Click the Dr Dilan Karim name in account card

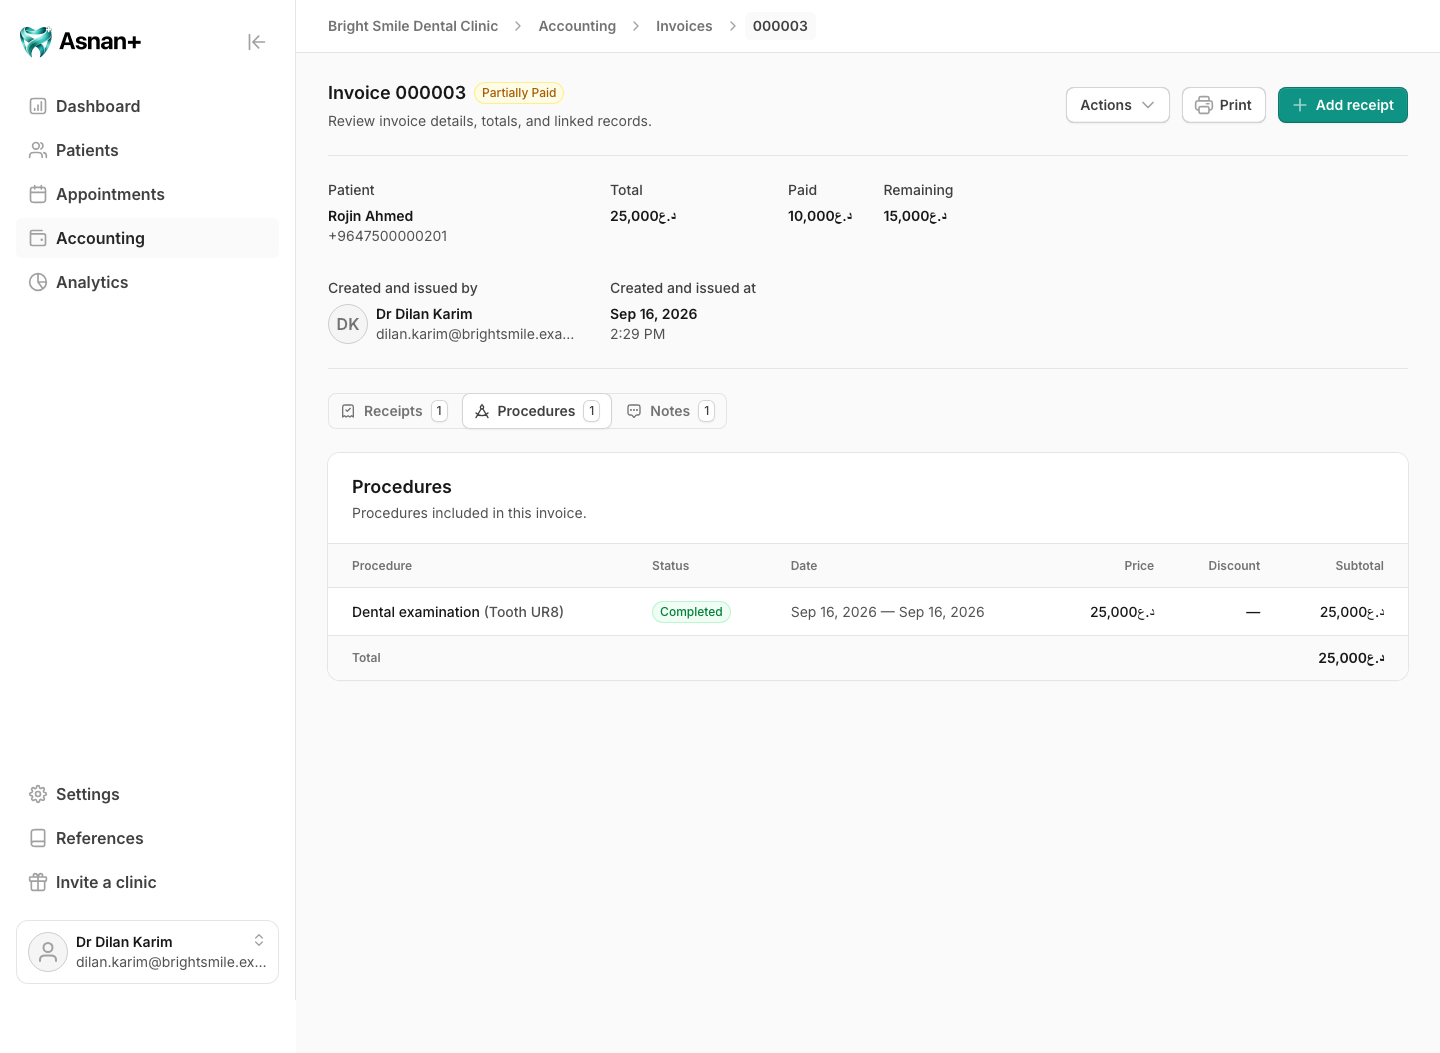tap(124, 942)
